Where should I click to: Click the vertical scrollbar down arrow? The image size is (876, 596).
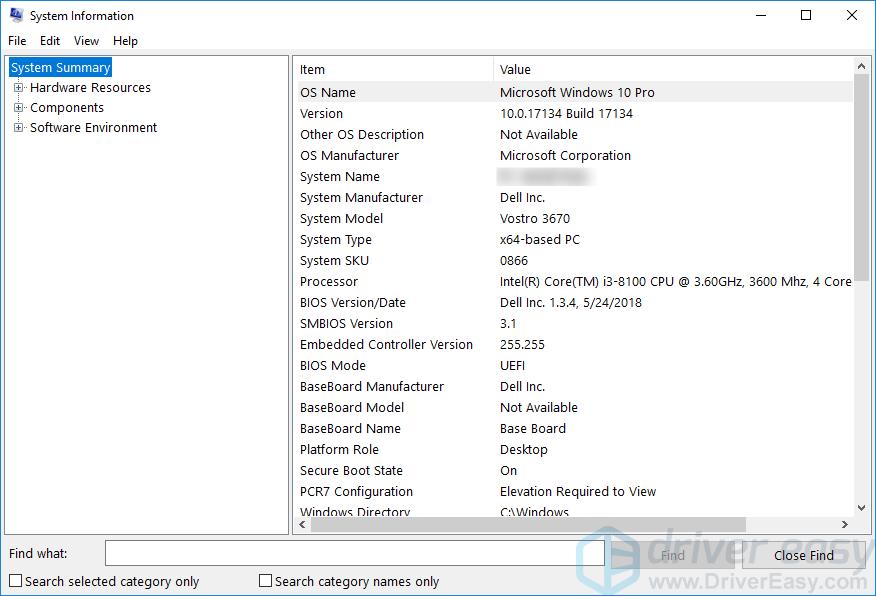[861, 508]
